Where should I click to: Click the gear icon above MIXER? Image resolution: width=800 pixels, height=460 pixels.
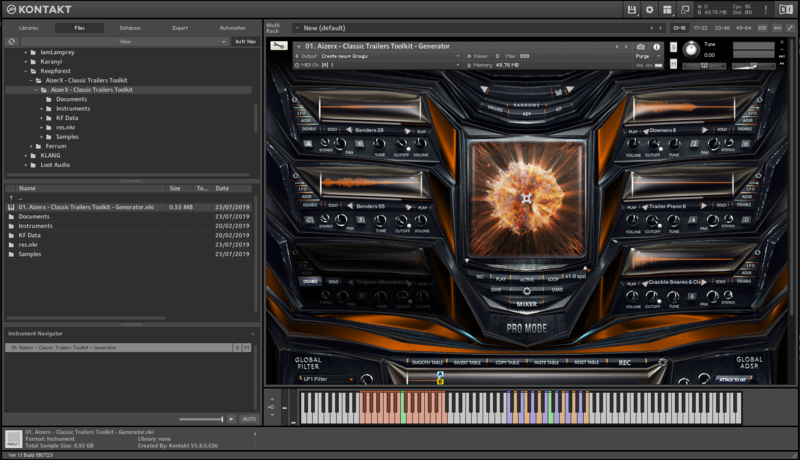526,290
